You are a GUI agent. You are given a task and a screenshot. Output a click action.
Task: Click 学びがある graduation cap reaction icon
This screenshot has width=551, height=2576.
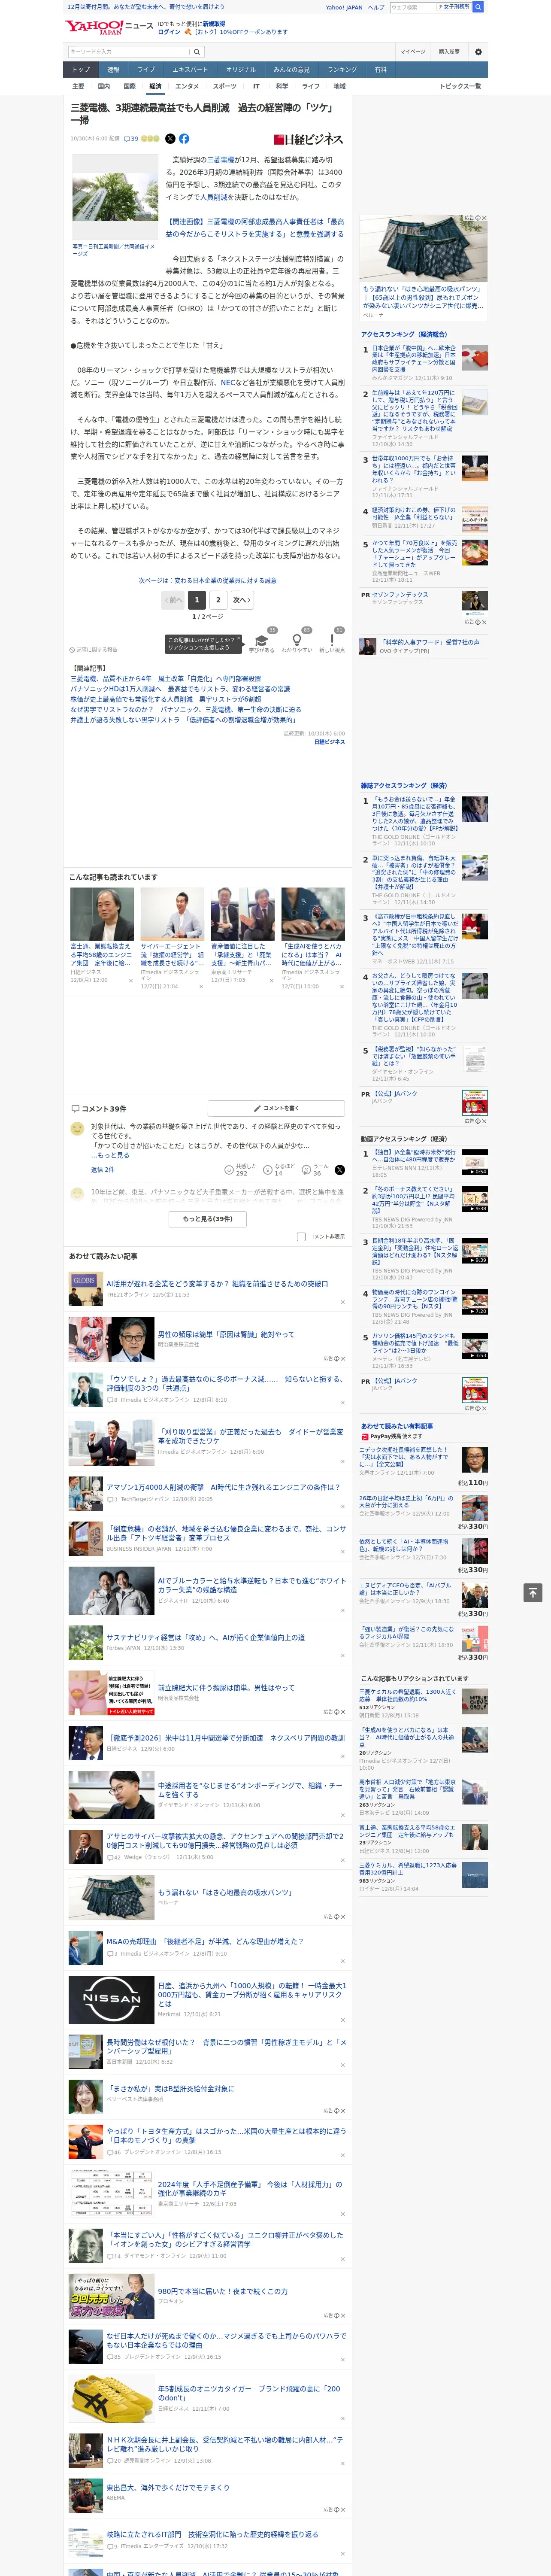[262, 640]
